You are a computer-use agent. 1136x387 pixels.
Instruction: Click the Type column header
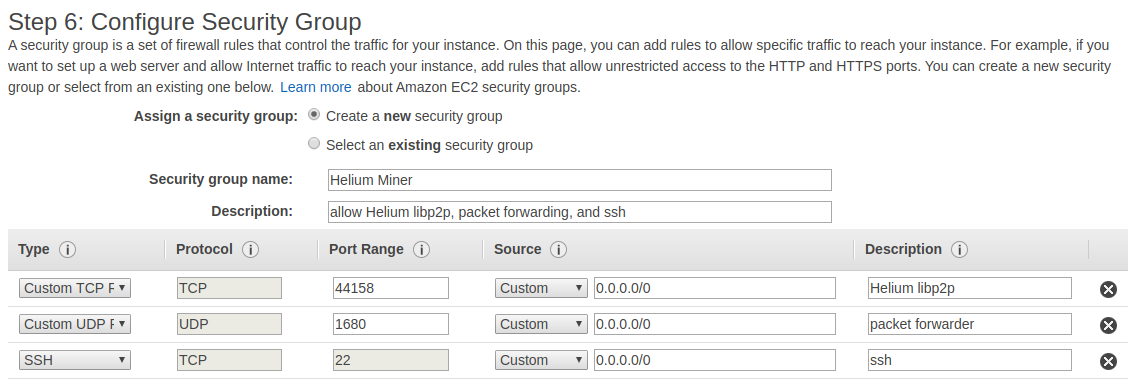pyautogui.click(x=33, y=249)
